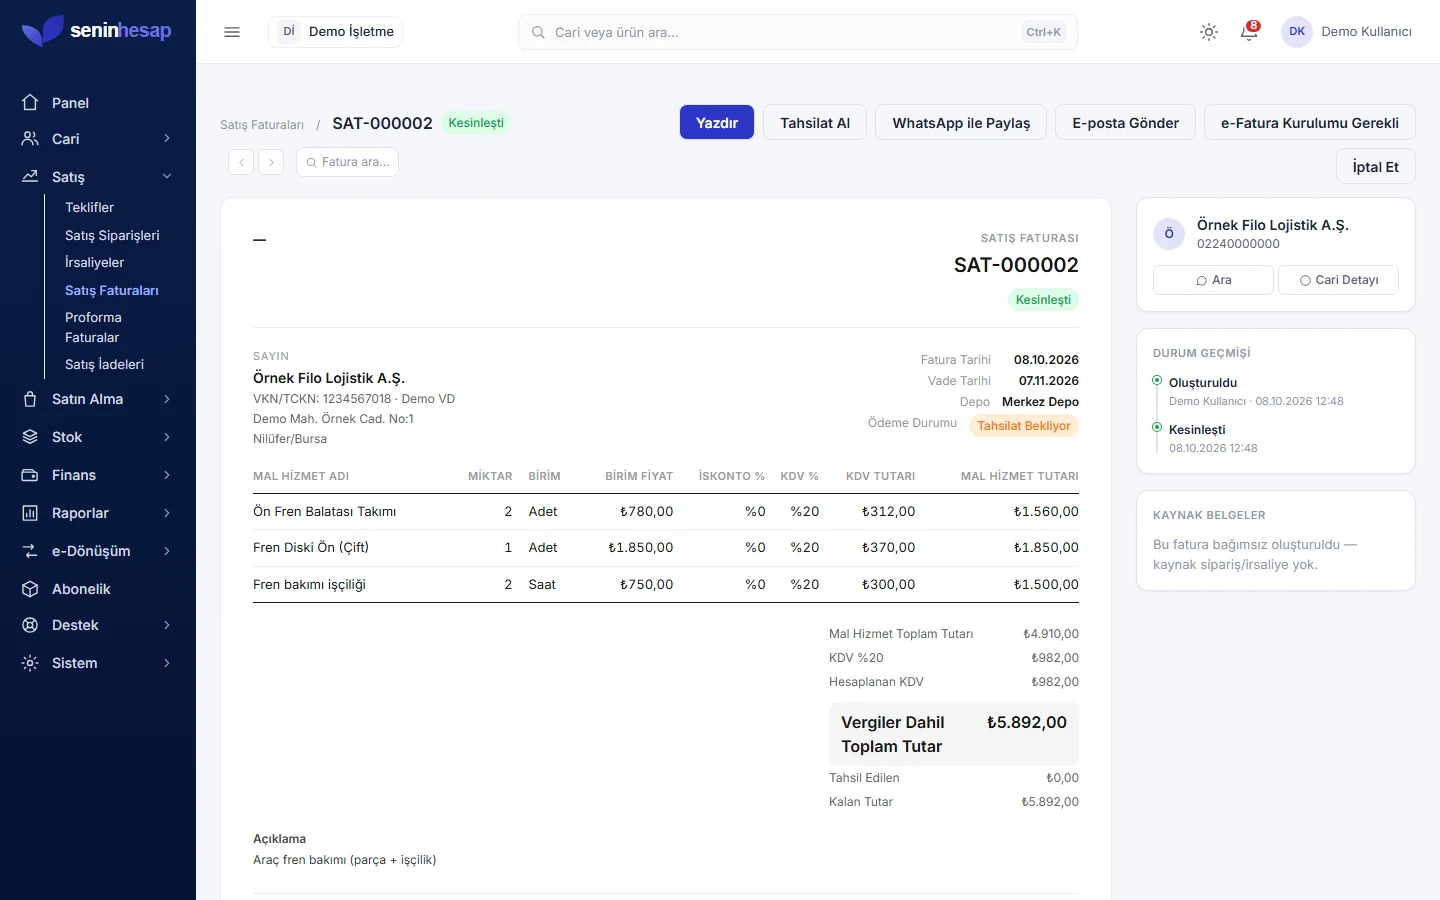Viewport: 1440px width, 900px height.
Task: Switch light/dark theme with sun icon
Action: point(1209,32)
